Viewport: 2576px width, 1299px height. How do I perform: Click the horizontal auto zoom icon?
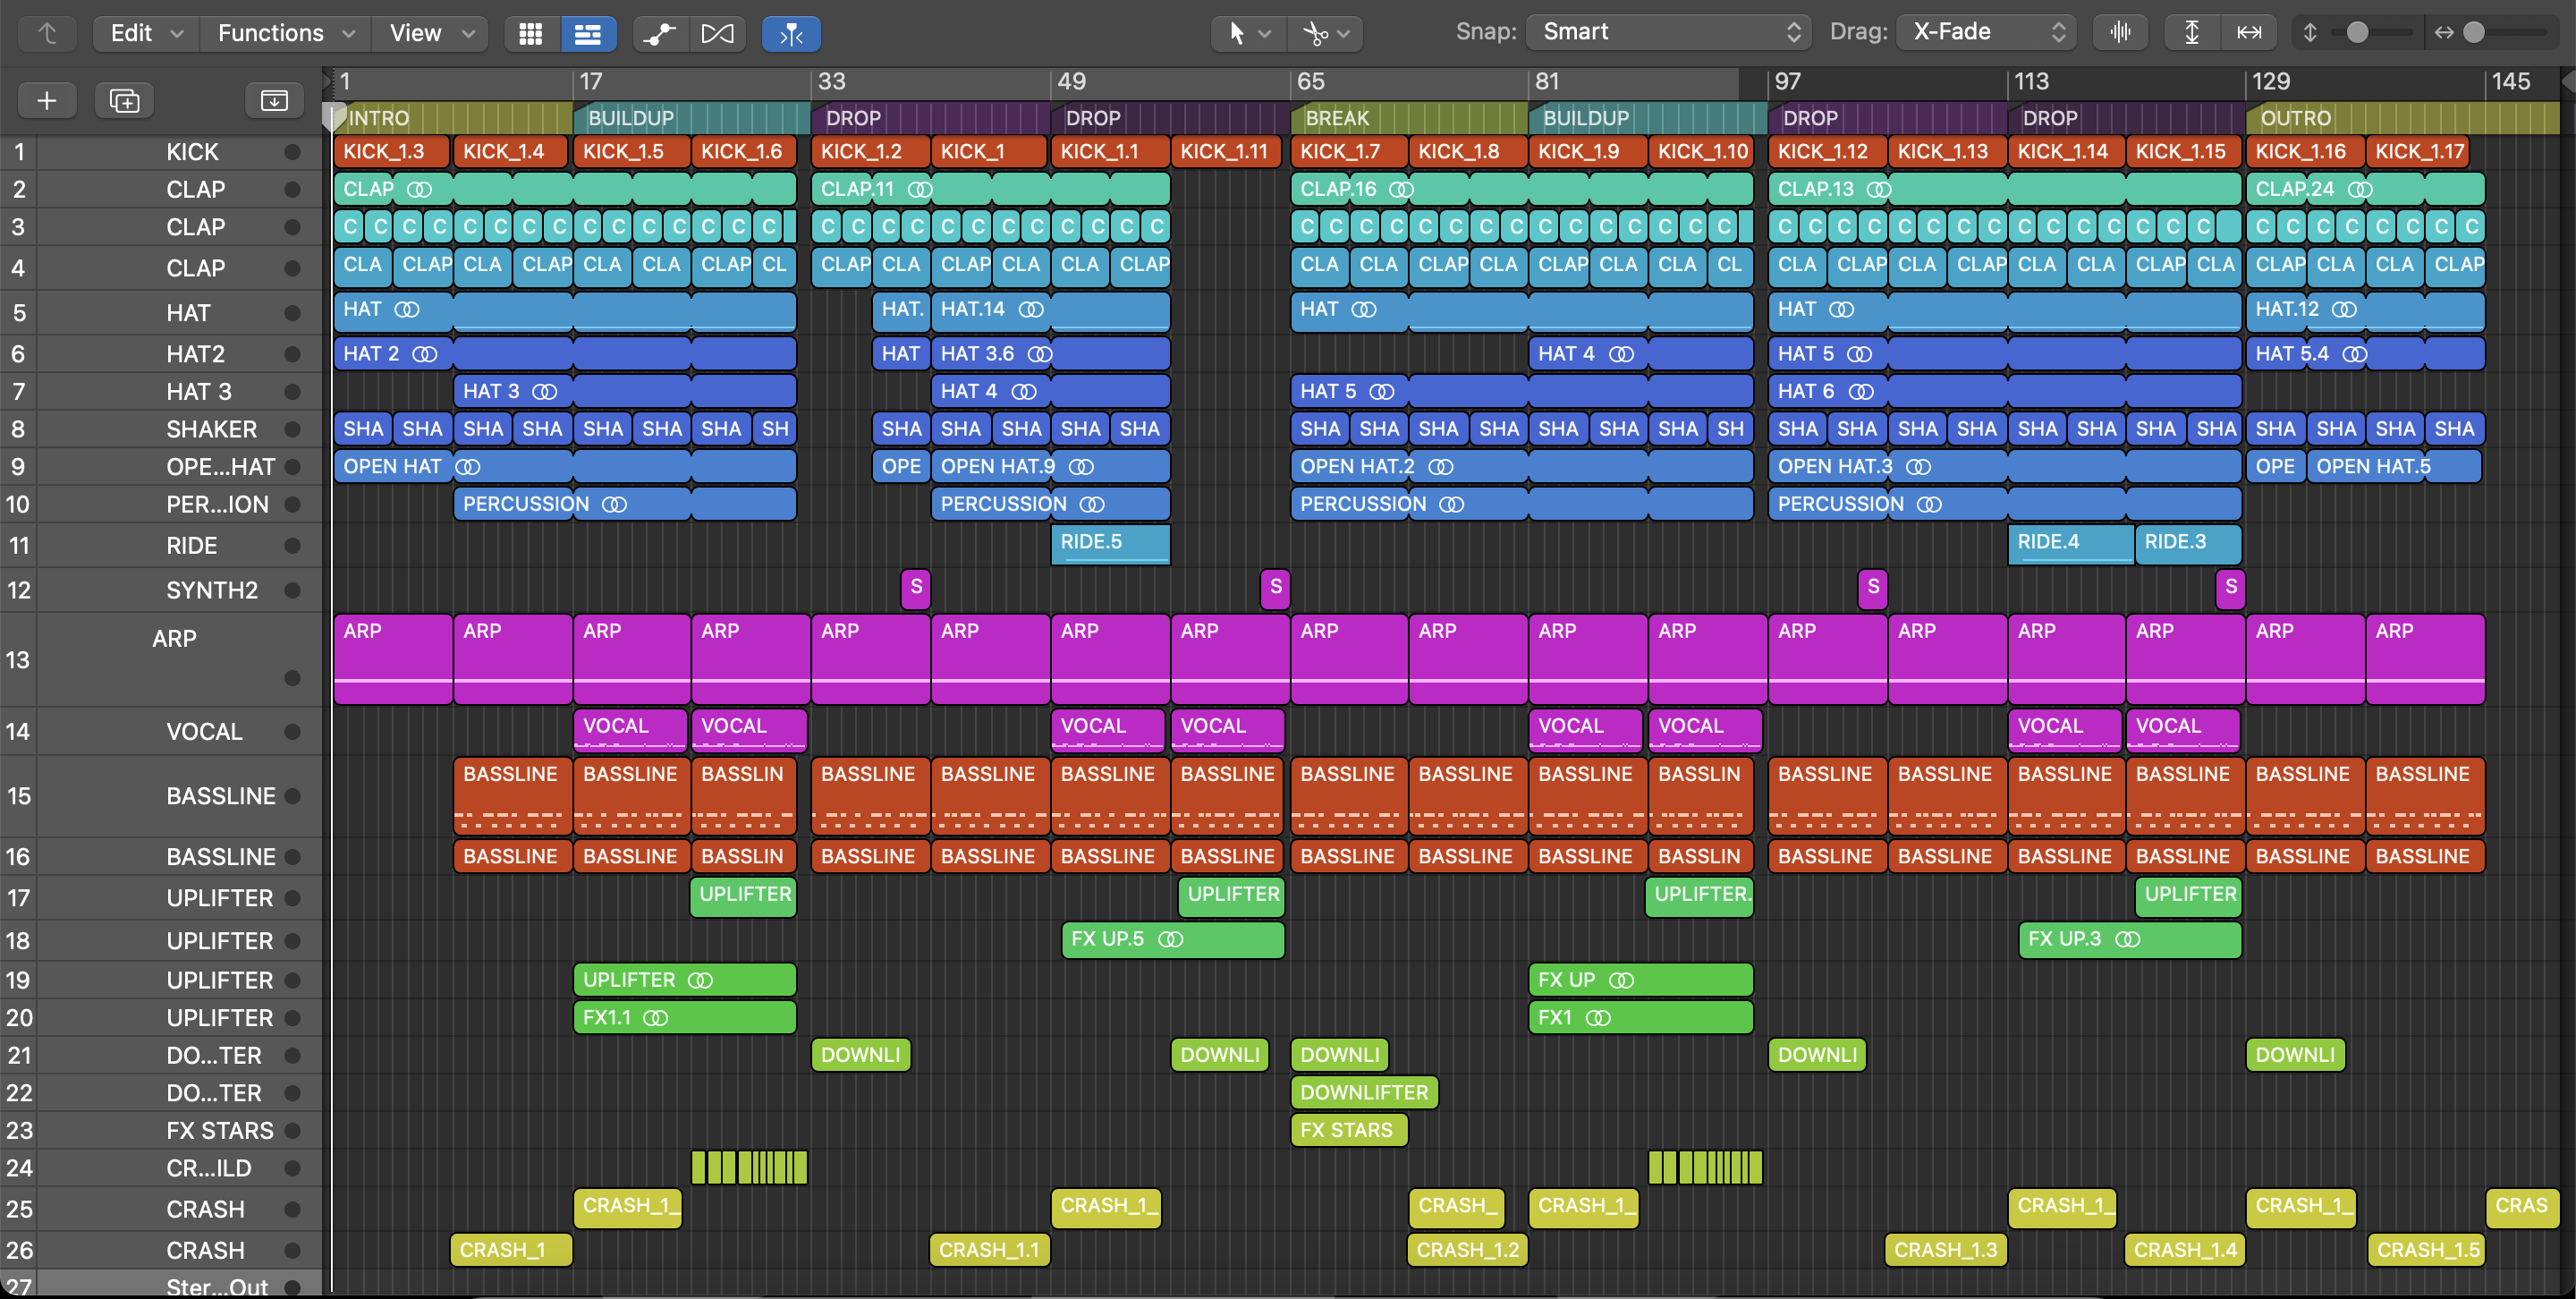(2248, 32)
